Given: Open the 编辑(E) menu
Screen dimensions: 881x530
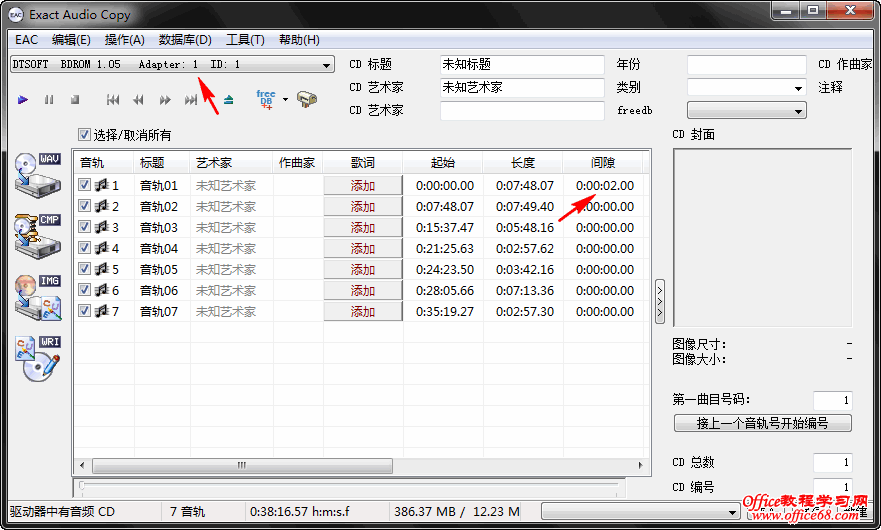Looking at the screenshot, I should click(x=71, y=40).
